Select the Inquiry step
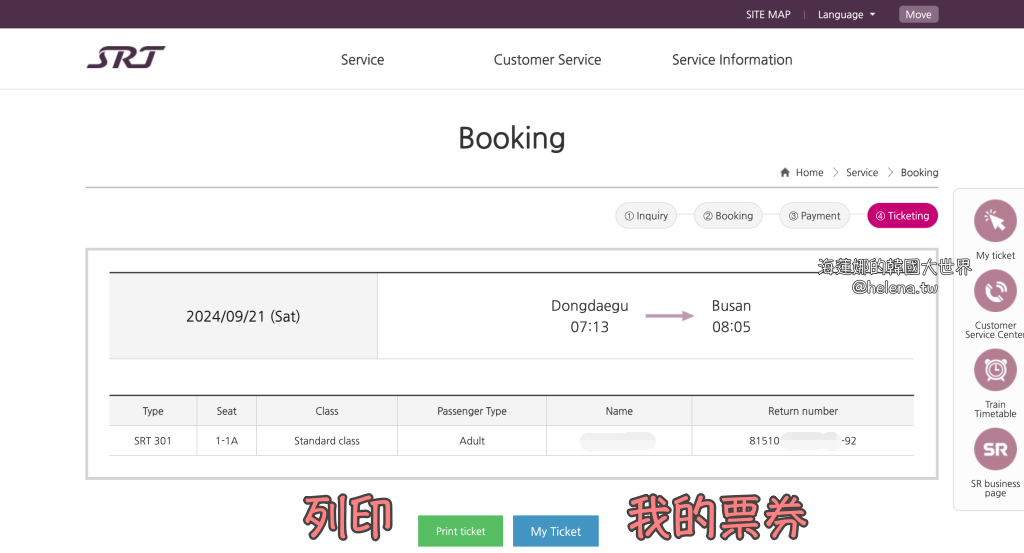The image size is (1024, 553). click(x=646, y=215)
